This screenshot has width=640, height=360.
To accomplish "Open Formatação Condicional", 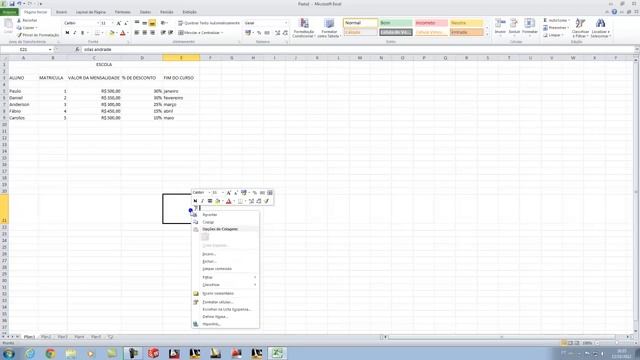I will (304, 28).
